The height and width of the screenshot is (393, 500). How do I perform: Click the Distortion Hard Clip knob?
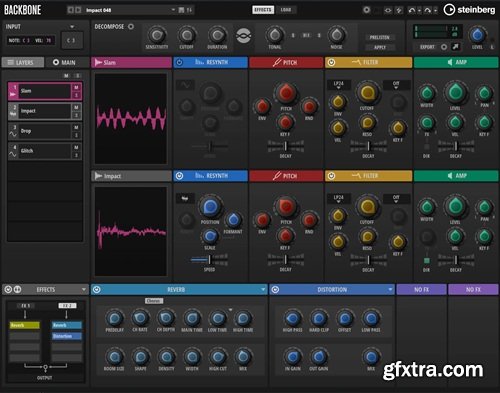pyautogui.click(x=319, y=318)
